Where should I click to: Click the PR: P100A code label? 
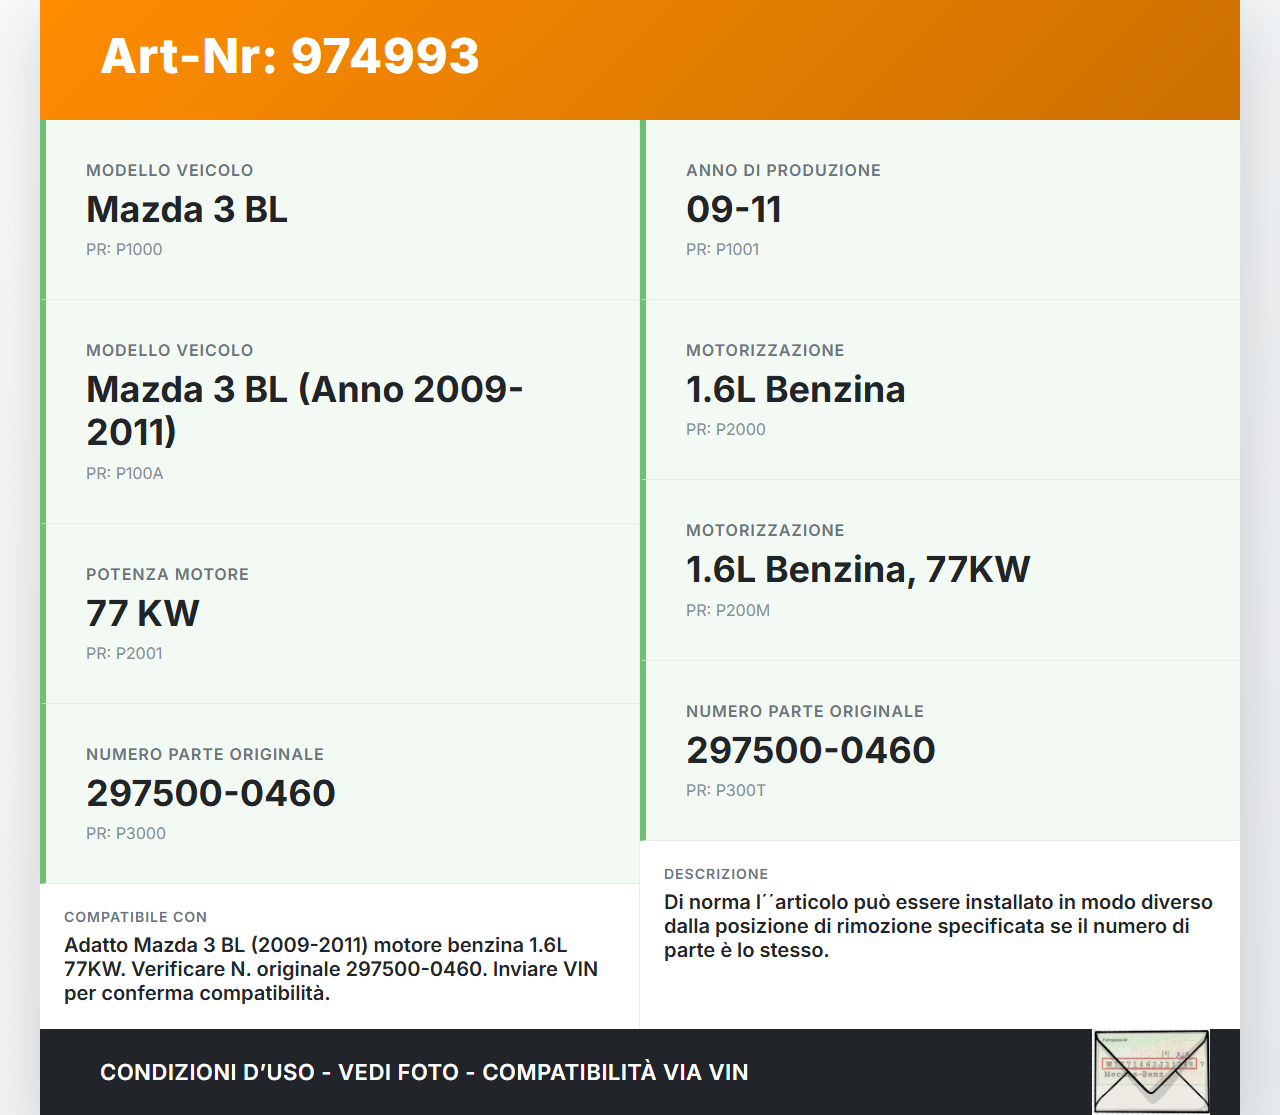pyautogui.click(x=124, y=473)
